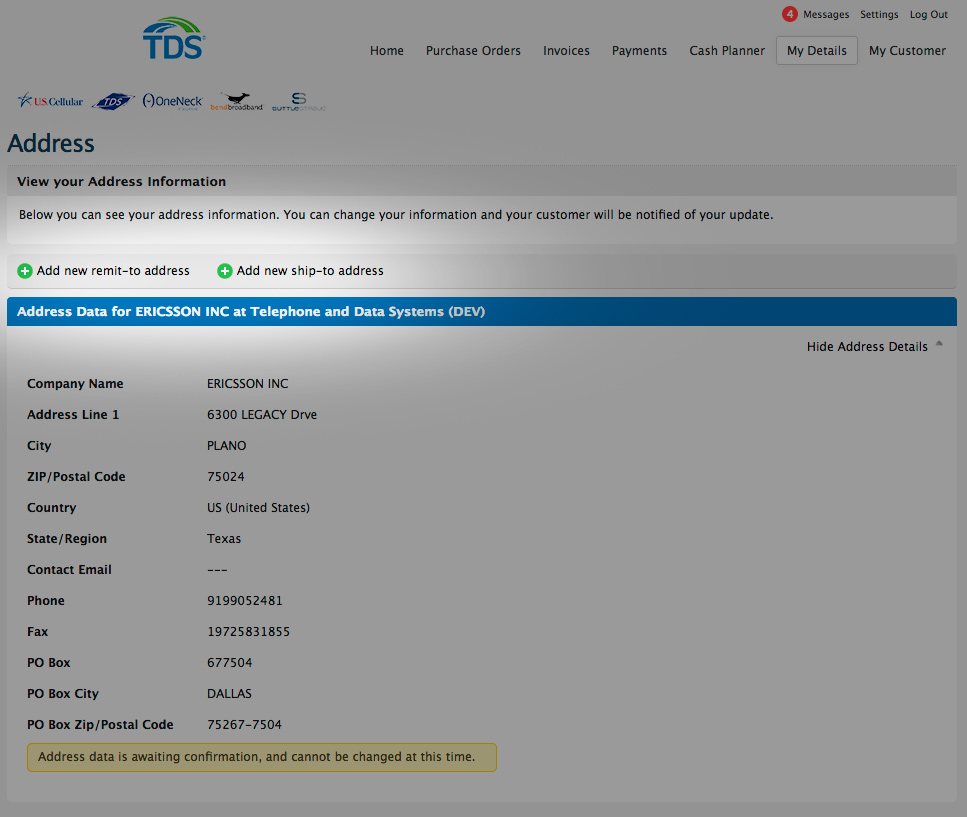Open the Payments menu
The height and width of the screenshot is (817, 967).
640,51
